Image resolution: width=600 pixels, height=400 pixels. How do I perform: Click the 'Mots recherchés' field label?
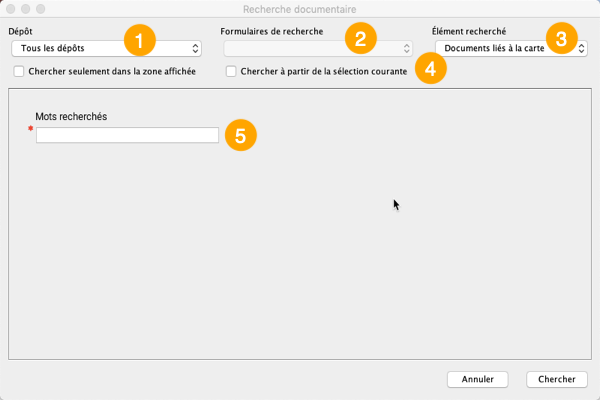coord(71,117)
